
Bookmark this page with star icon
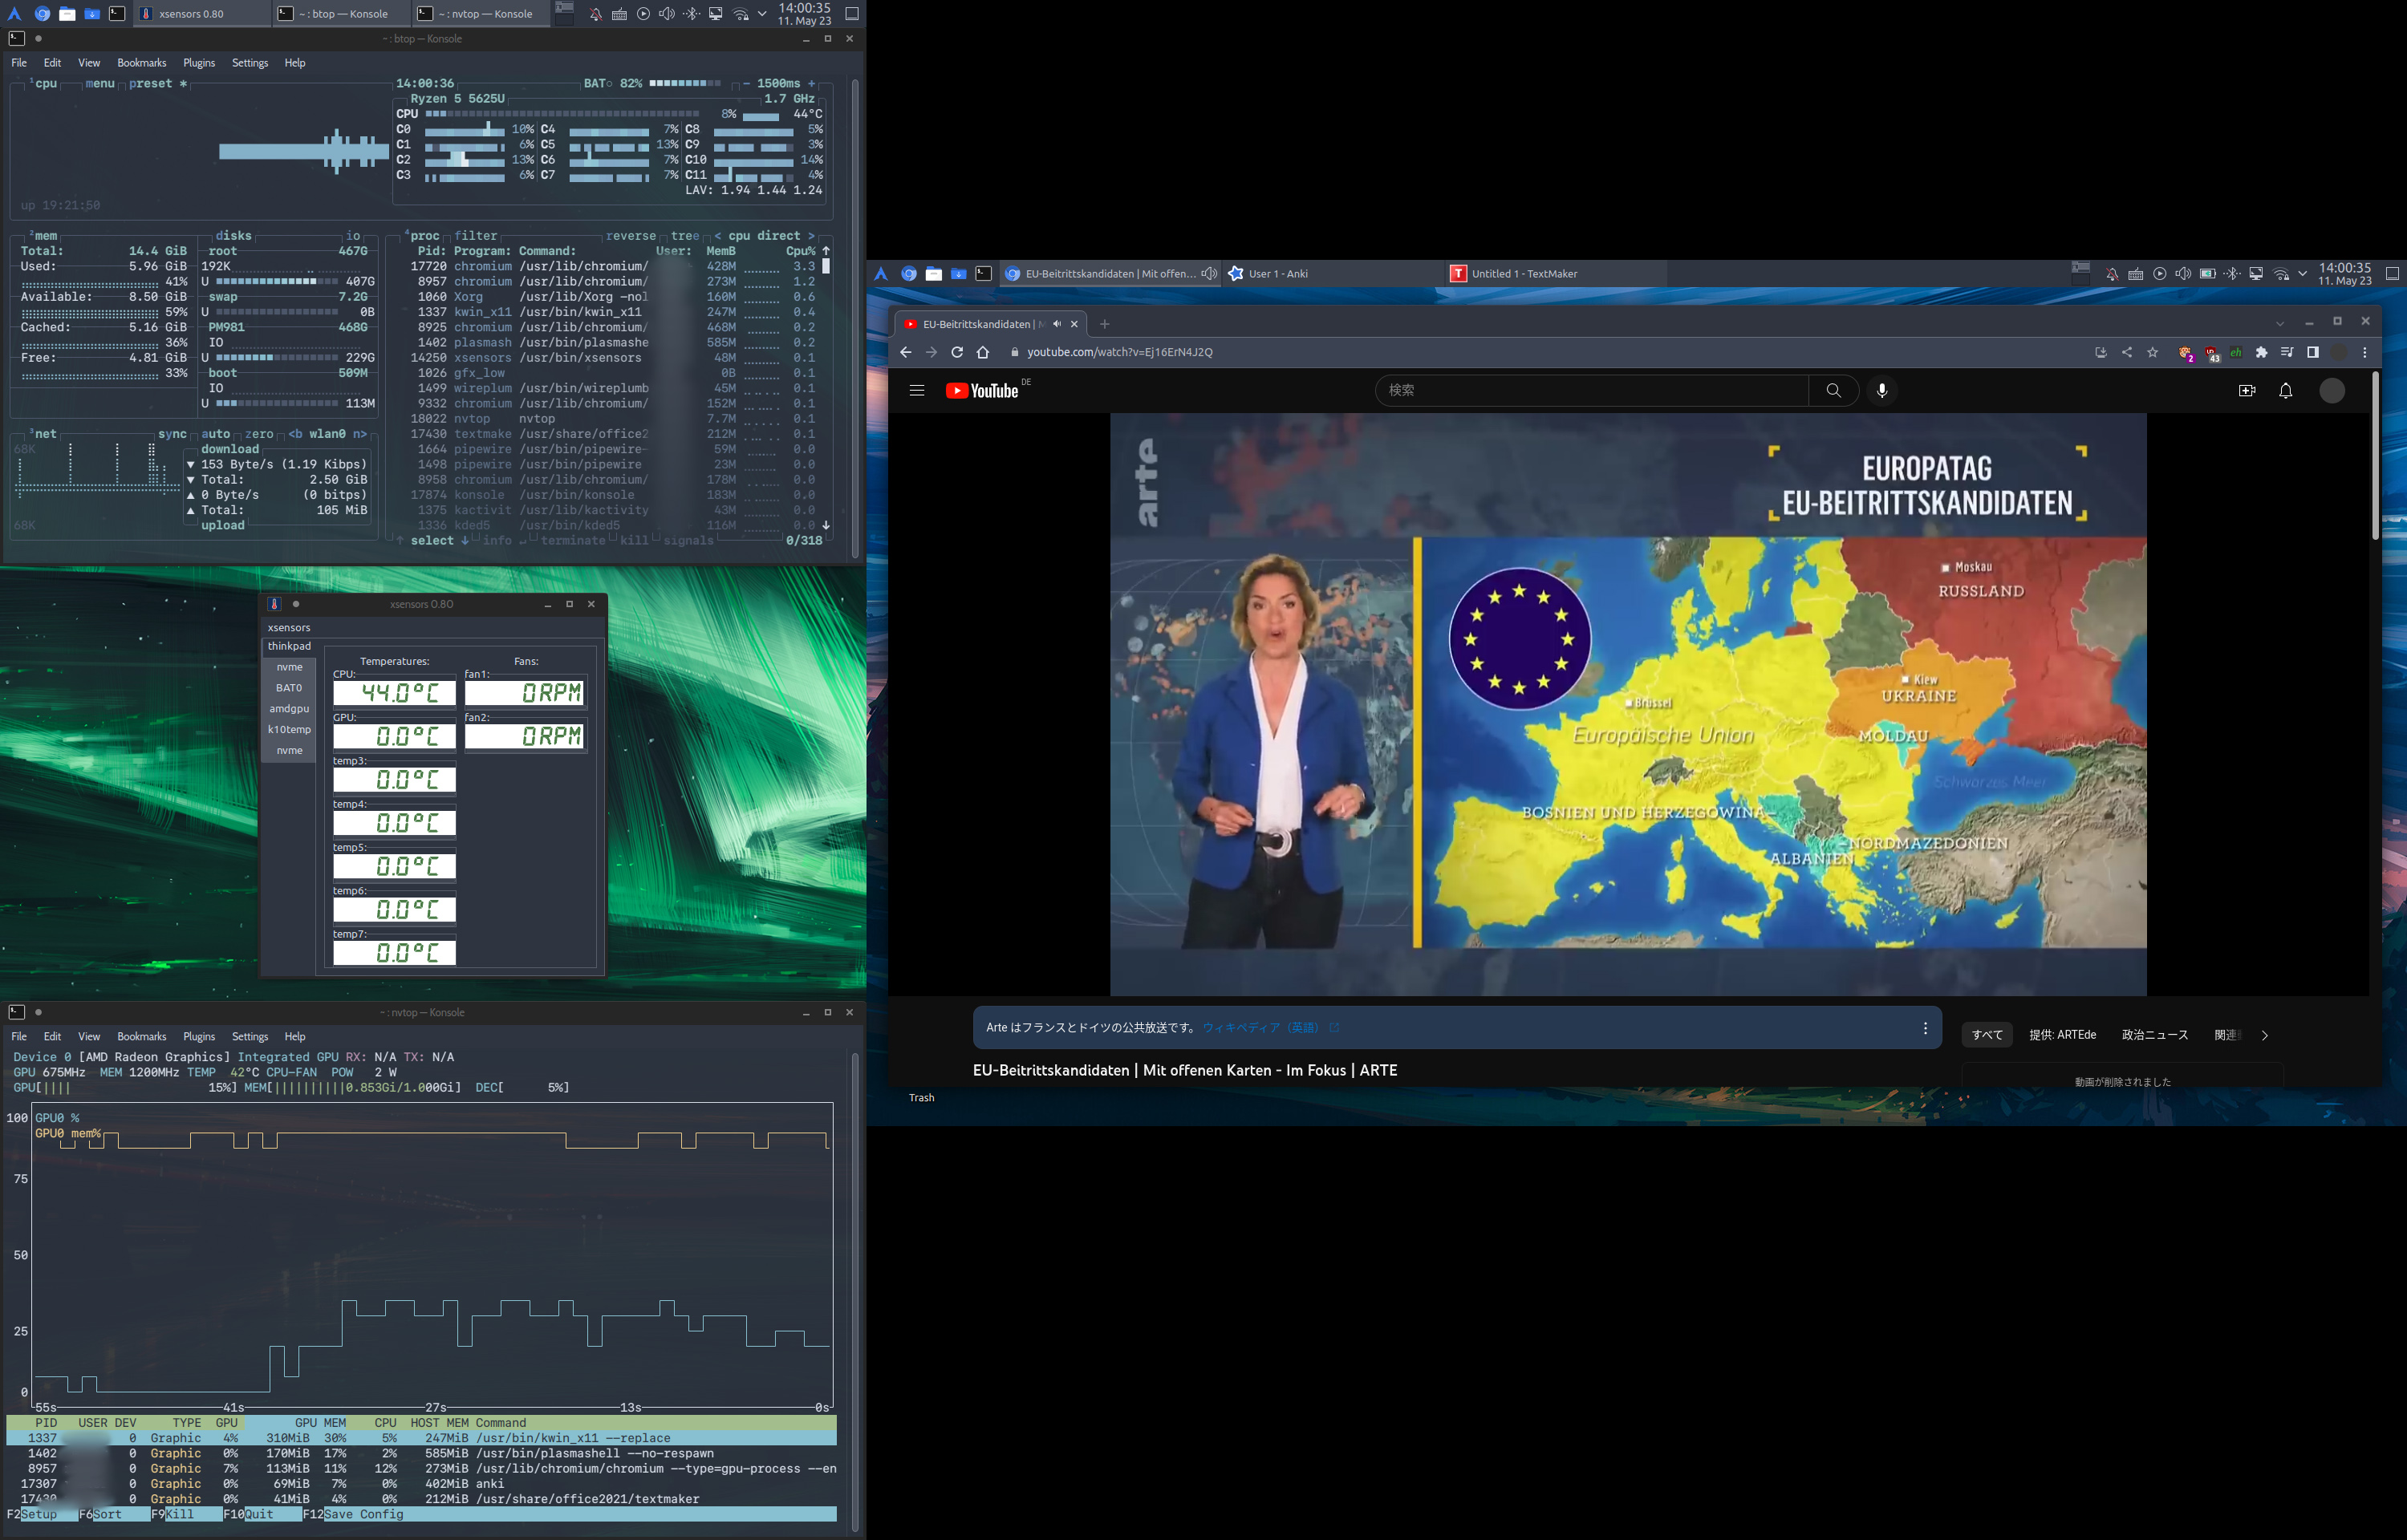[x=2152, y=352]
